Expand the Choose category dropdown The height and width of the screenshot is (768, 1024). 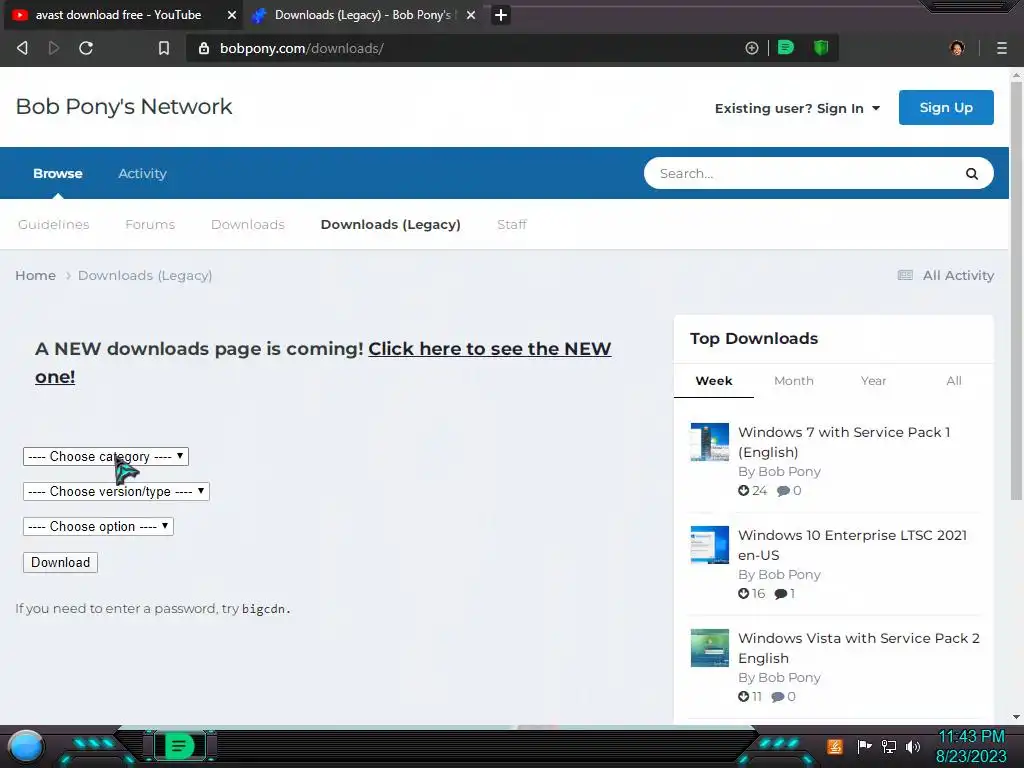106,456
